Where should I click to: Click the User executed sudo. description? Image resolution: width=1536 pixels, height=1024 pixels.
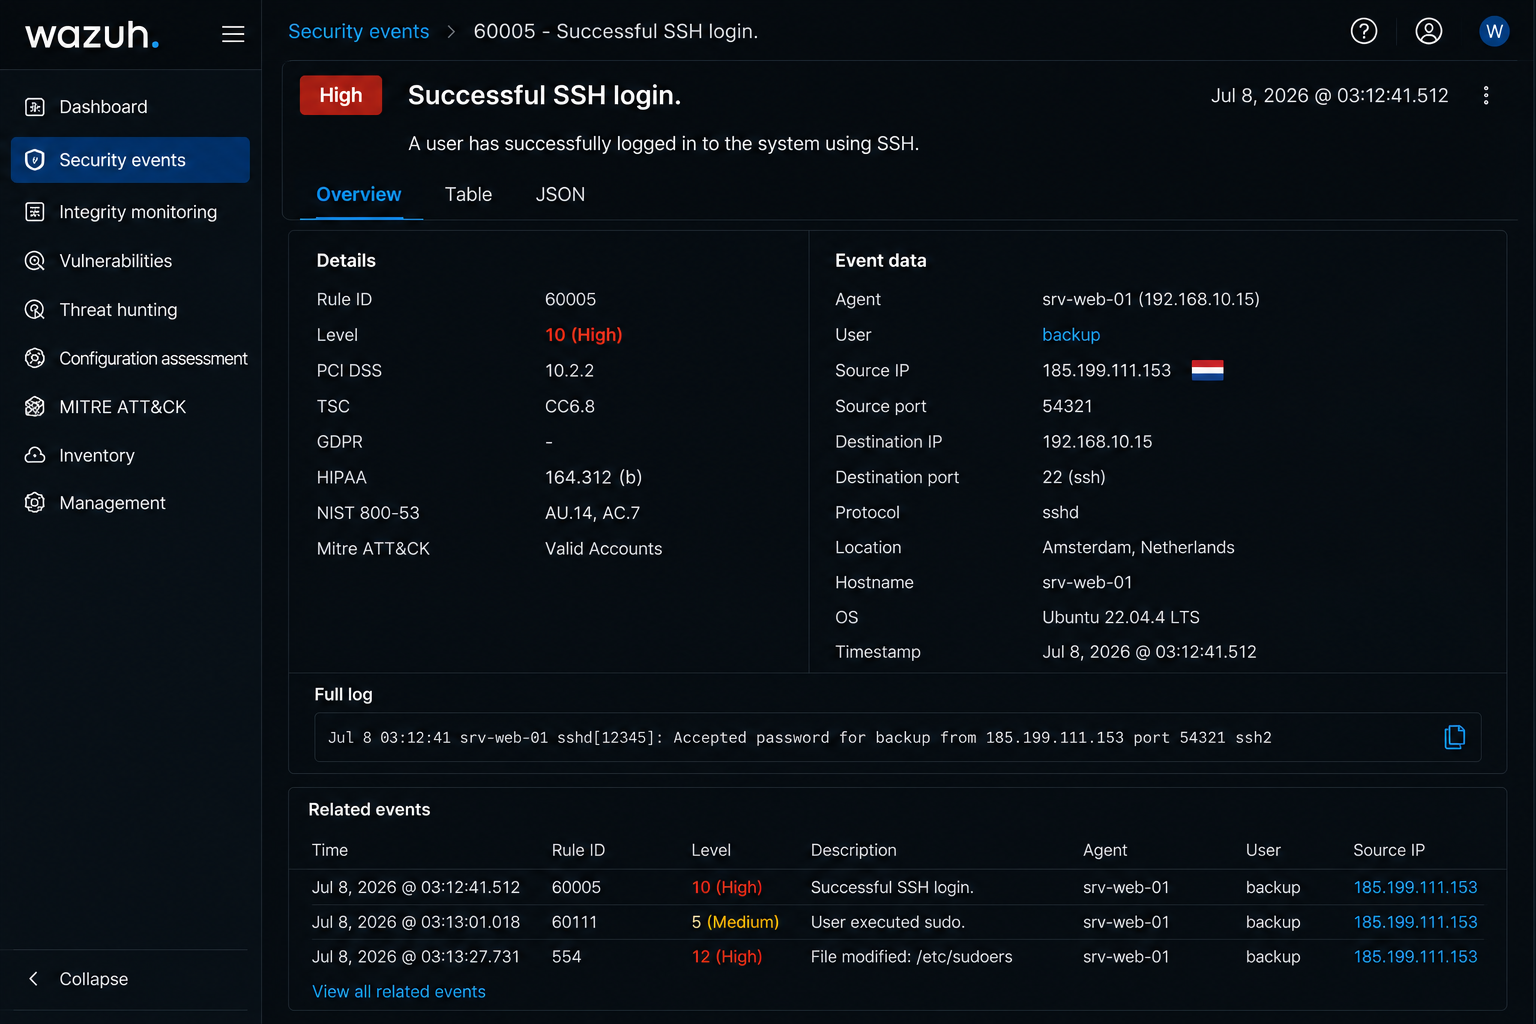(x=888, y=922)
